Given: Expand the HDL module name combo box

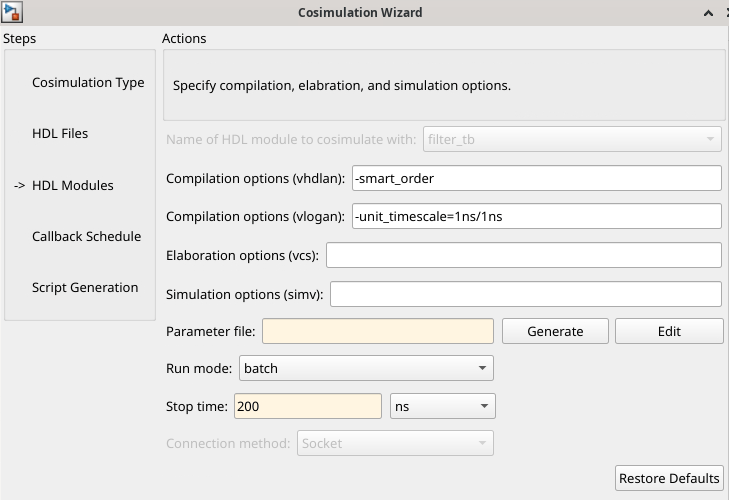Looking at the screenshot, I should pos(572,140).
